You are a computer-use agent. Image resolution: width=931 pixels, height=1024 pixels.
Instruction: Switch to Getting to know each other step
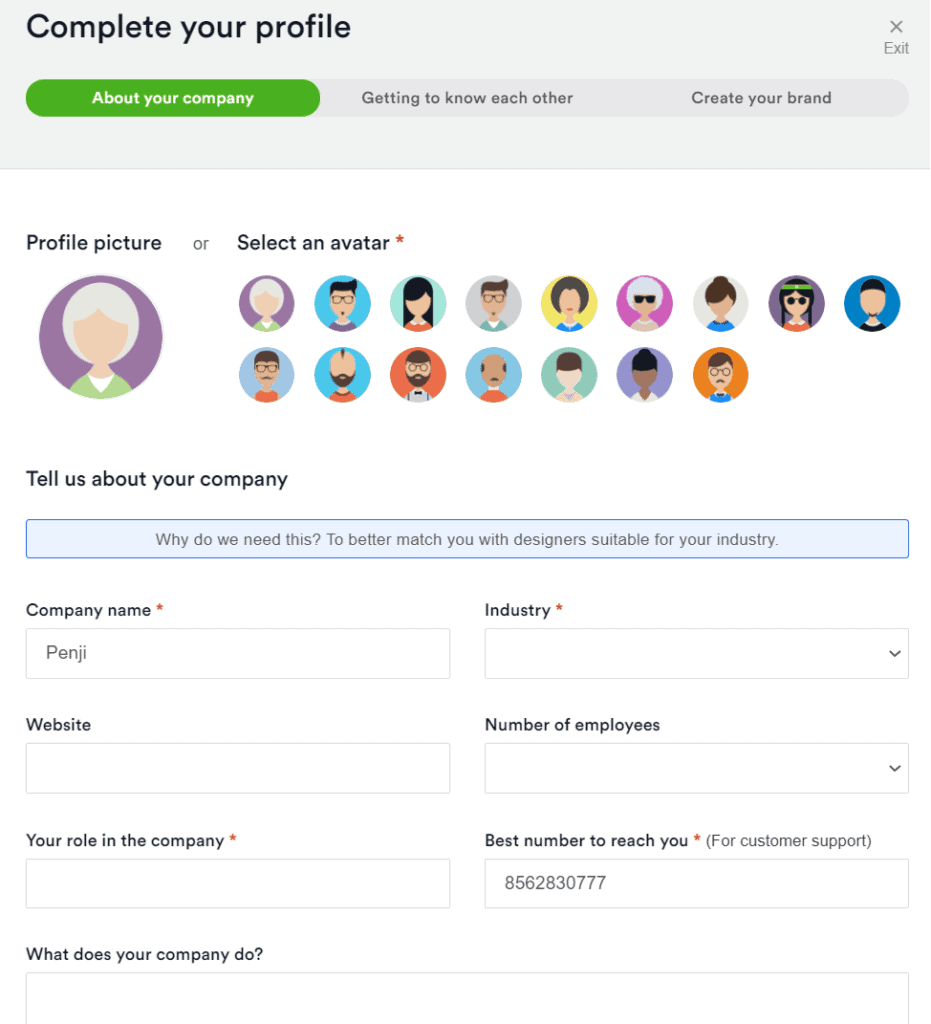click(467, 98)
